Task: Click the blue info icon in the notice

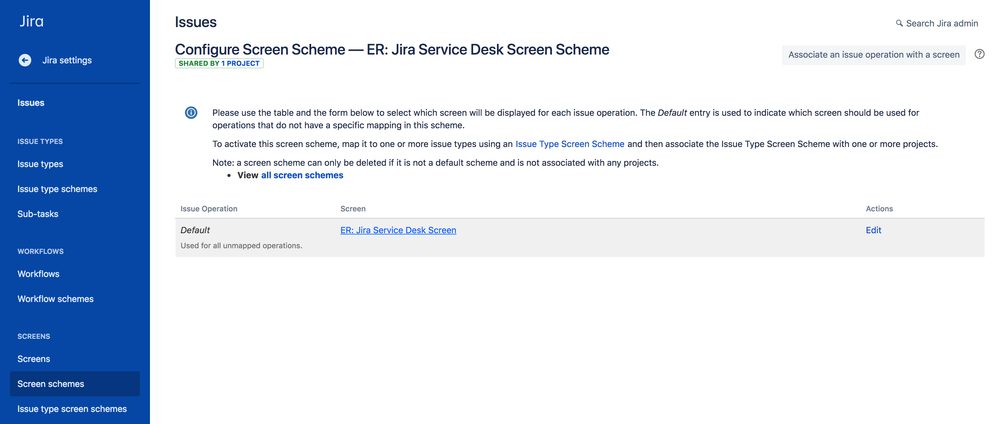Action: 190,113
